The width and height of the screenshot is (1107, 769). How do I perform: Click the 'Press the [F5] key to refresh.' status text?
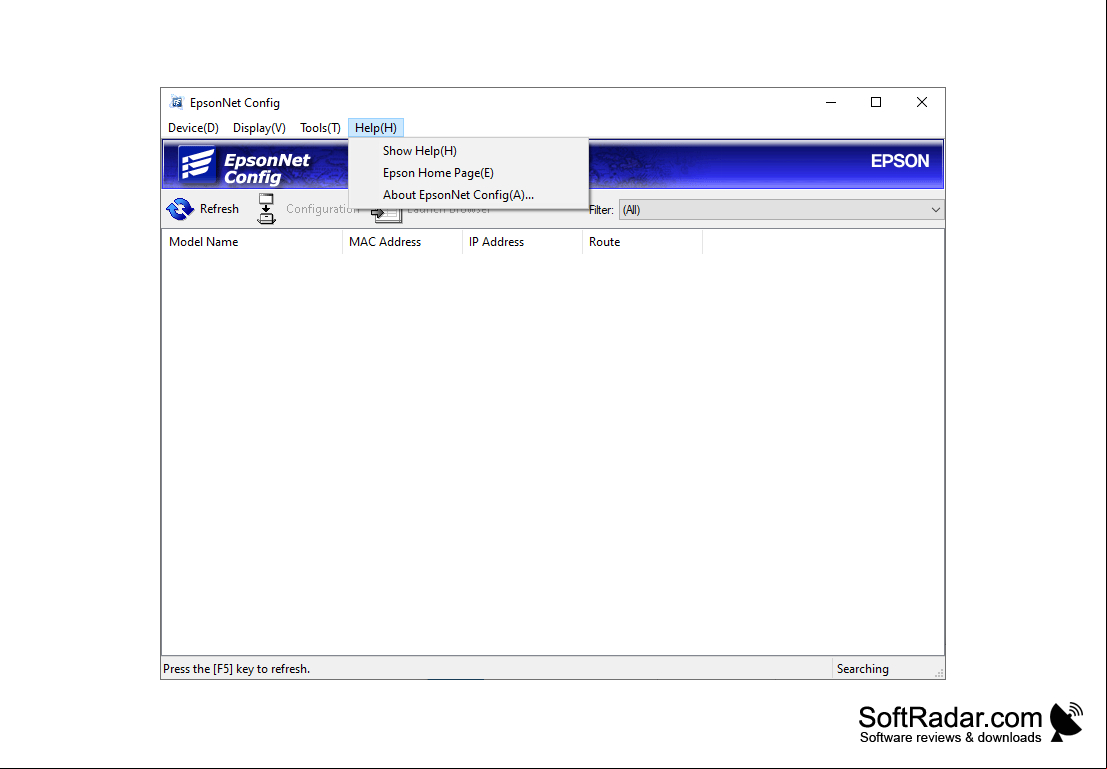click(x=237, y=669)
